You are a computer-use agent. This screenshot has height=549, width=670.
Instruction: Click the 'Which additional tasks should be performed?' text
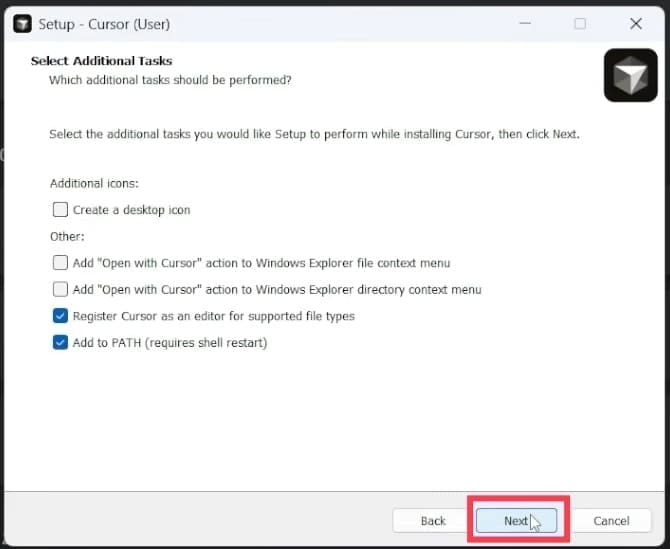(170, 80)
